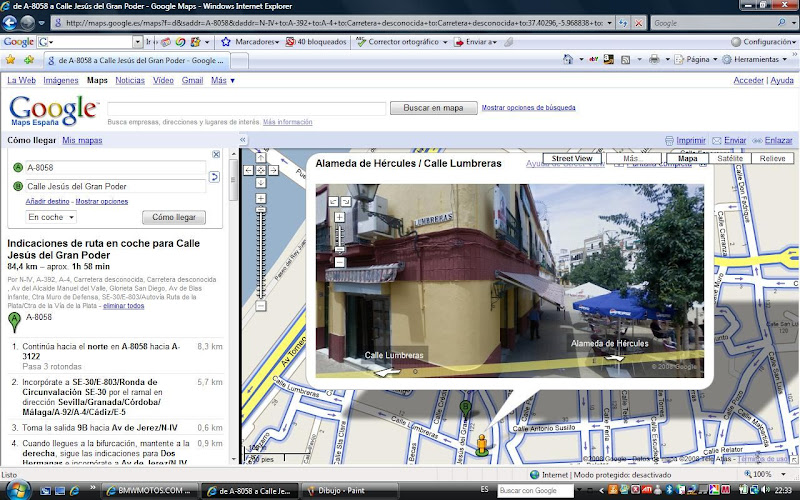Switch to 'BMWMOTOS.COM' taskbar window
Image resolution: width=800 pixels, height=500 pixels.
click(149, 491)
